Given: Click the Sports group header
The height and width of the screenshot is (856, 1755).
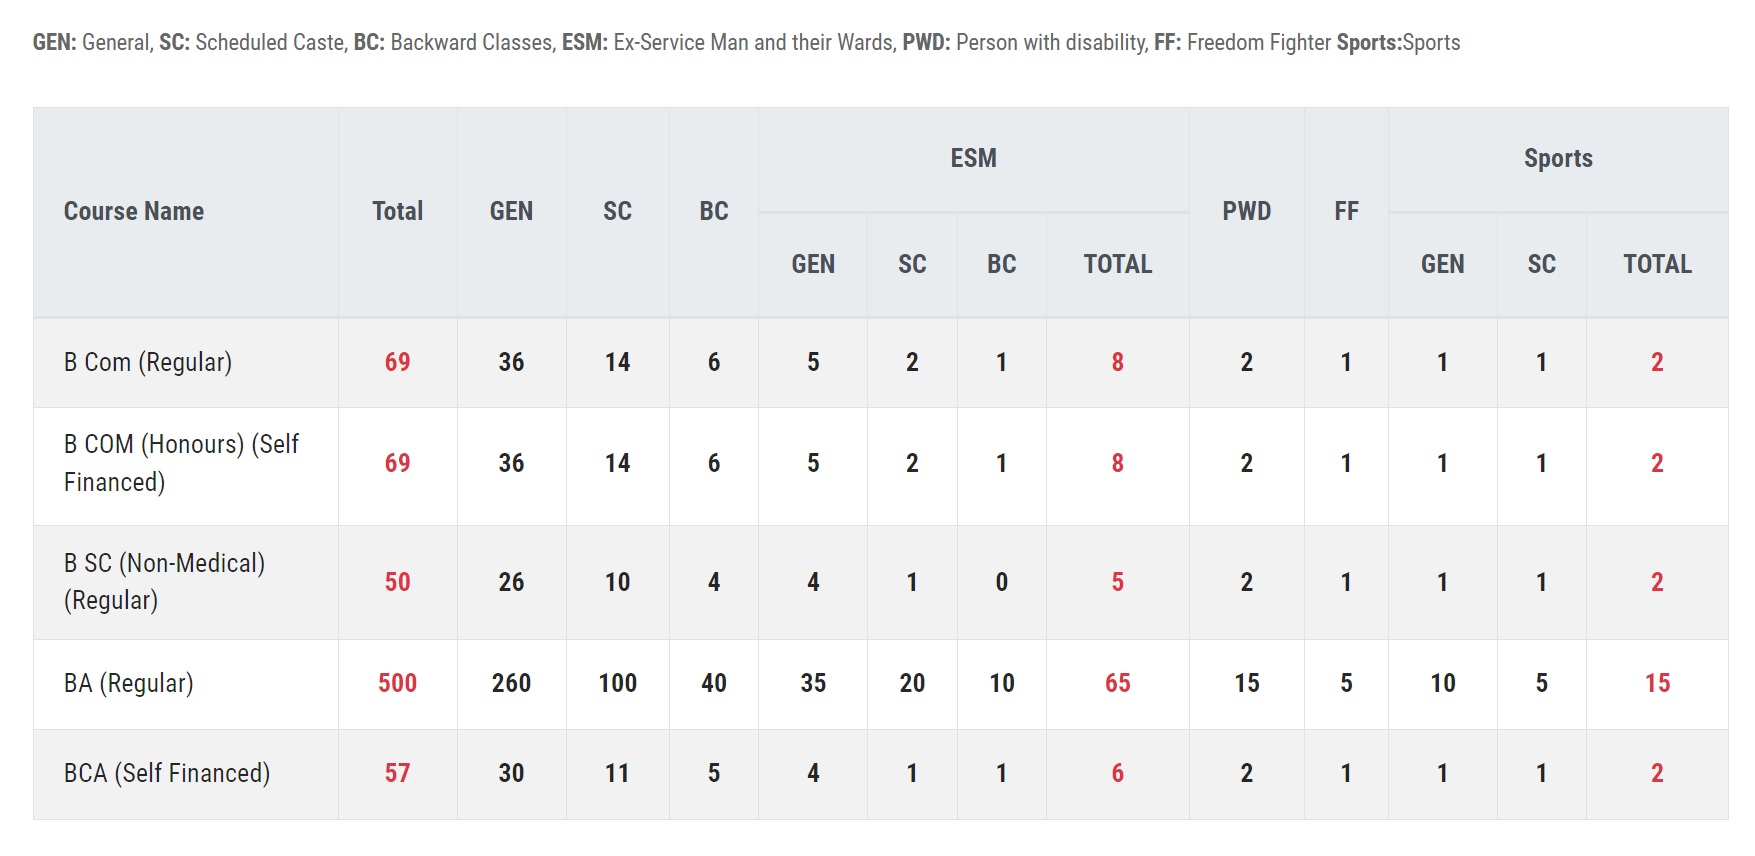Looking at the screenshot, I should (x=1558, y=158).
